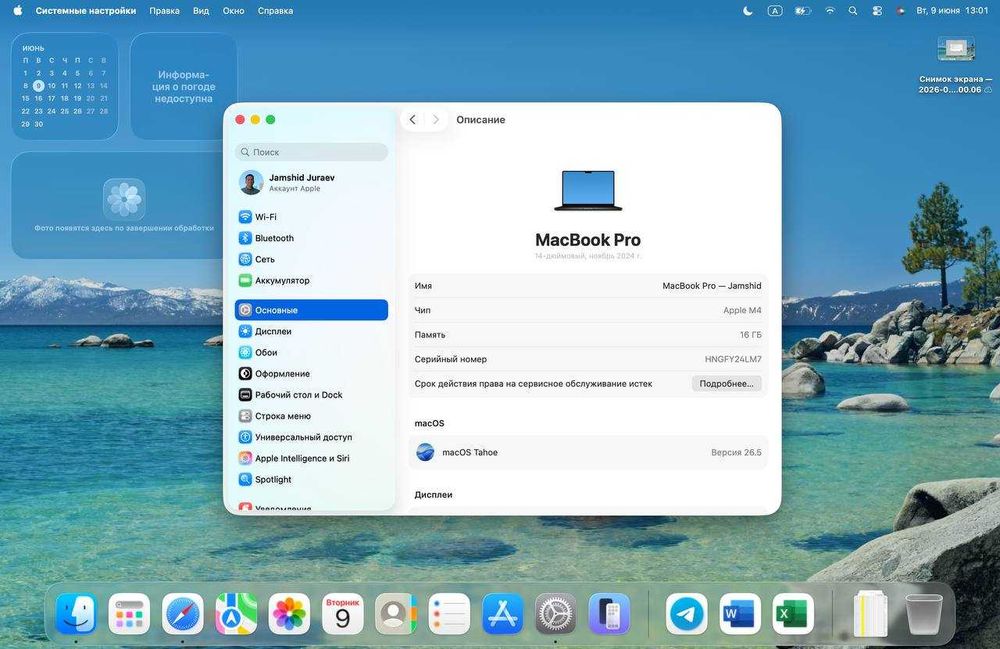Open Trash in the Dock
Viewport: 1000px width, 649px height.
point(923,614)
